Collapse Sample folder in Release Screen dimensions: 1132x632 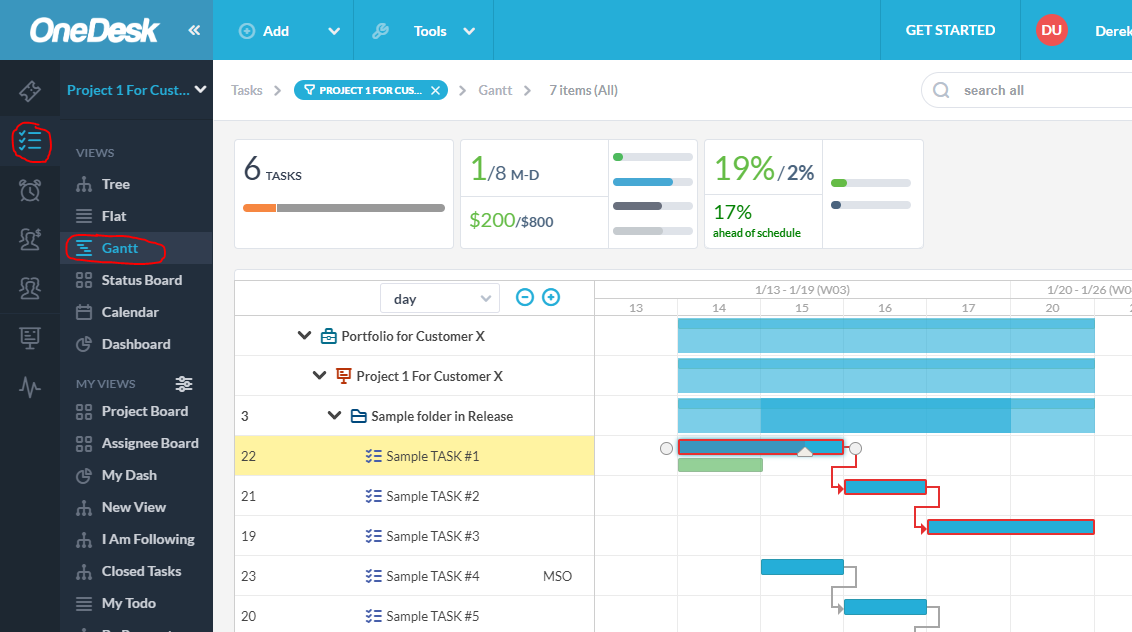click(335, 416)
